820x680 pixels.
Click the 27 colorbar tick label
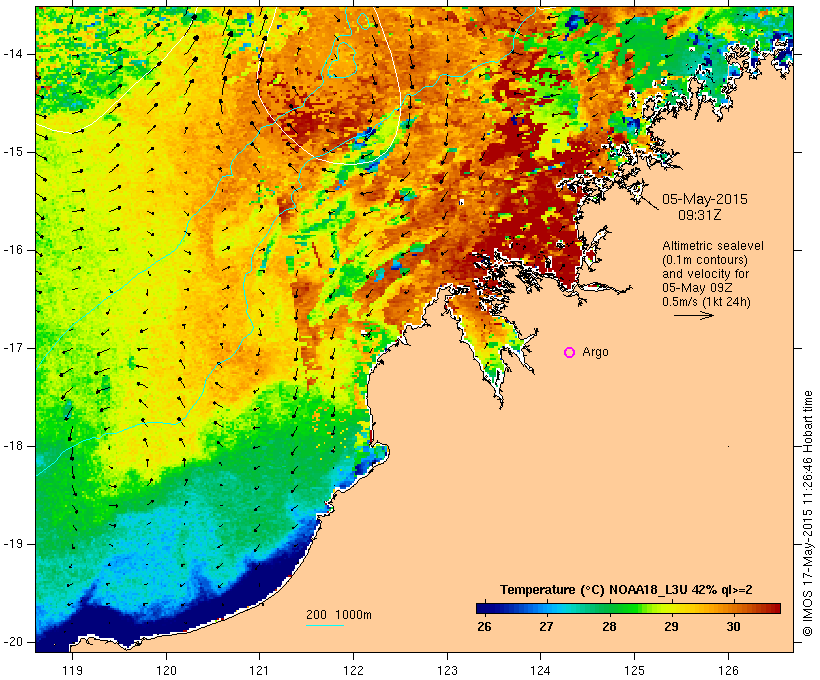point(546,627)
